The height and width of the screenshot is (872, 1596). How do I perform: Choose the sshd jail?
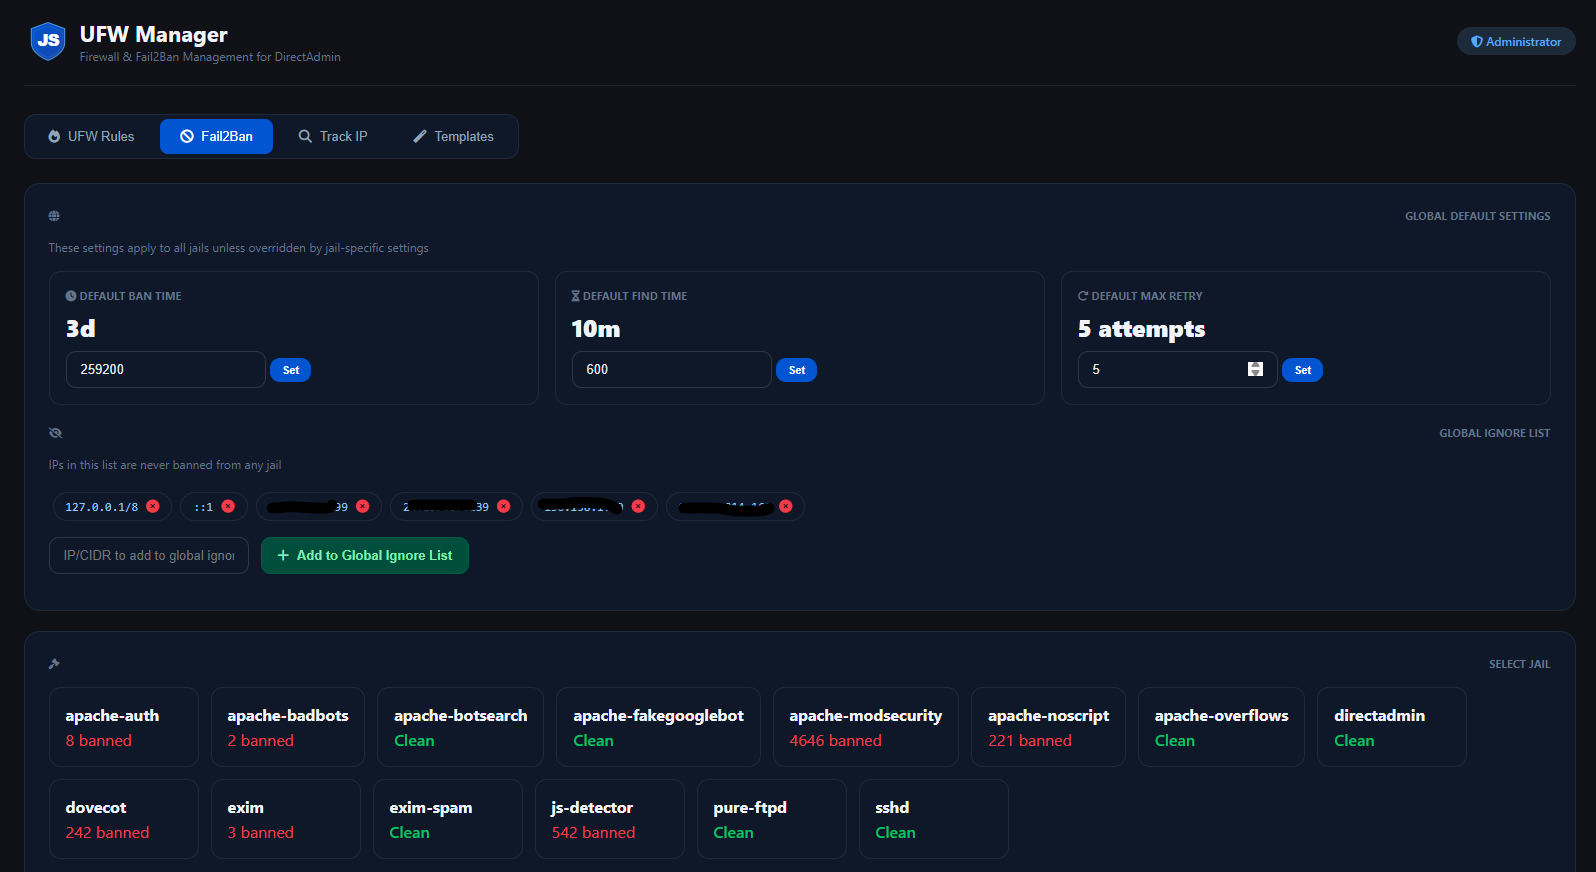click(933, 819)
